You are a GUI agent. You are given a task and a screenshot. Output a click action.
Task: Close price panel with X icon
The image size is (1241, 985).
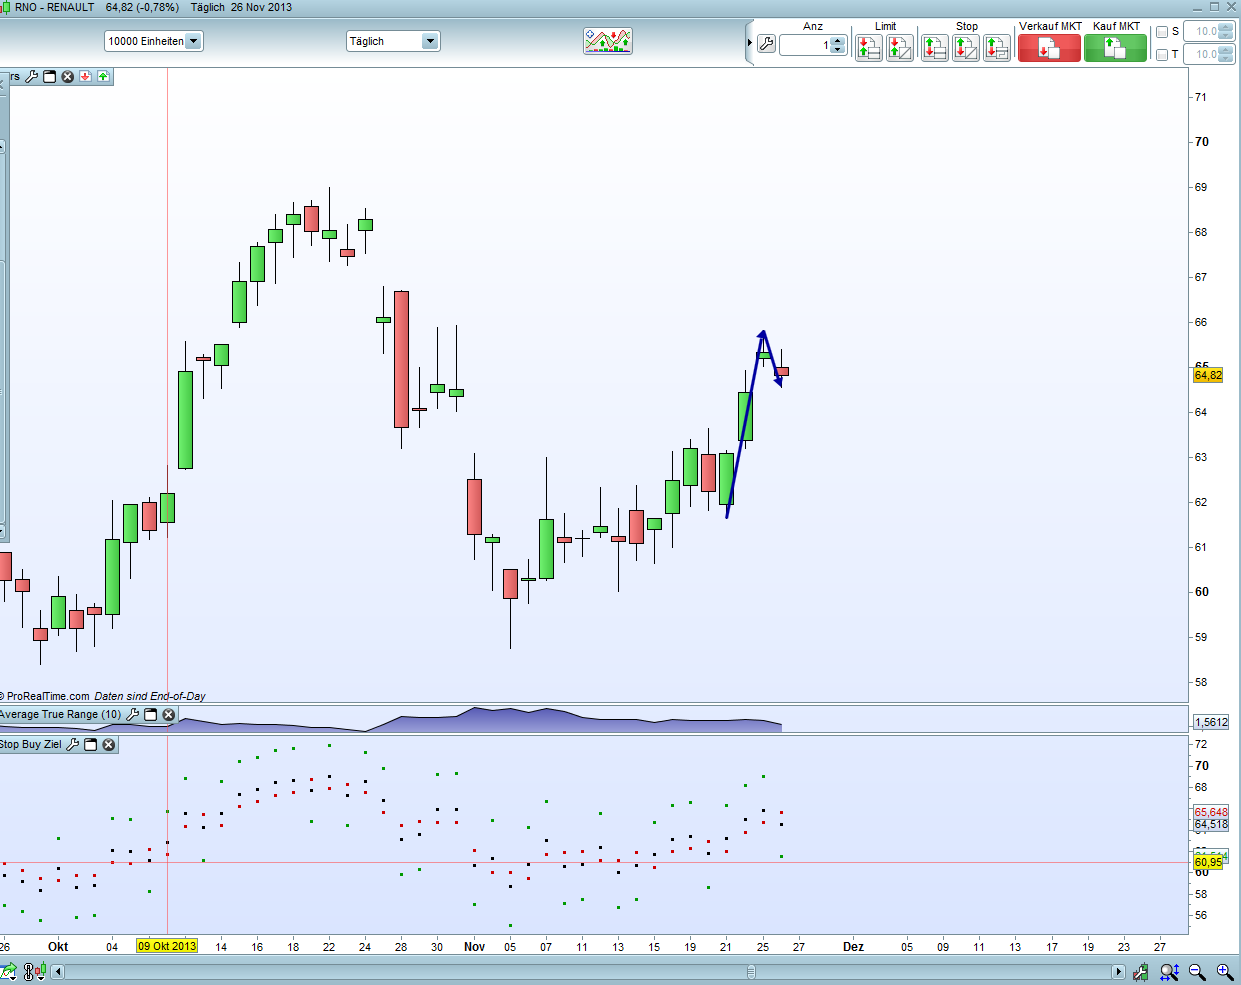[x=68, y=76]
